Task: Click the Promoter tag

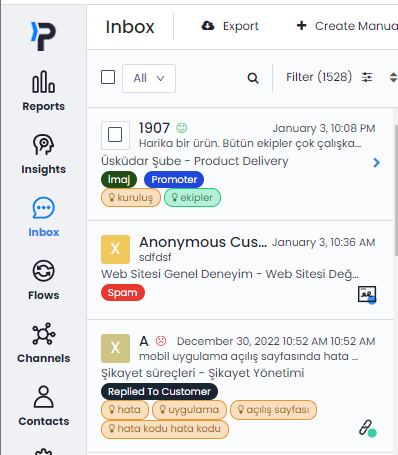Action: 174,179
